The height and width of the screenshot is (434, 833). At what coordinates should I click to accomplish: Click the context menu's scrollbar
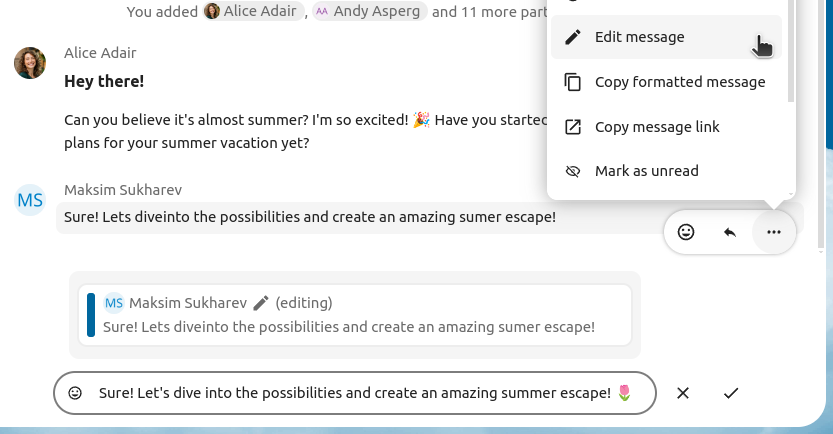coord(791,50)
